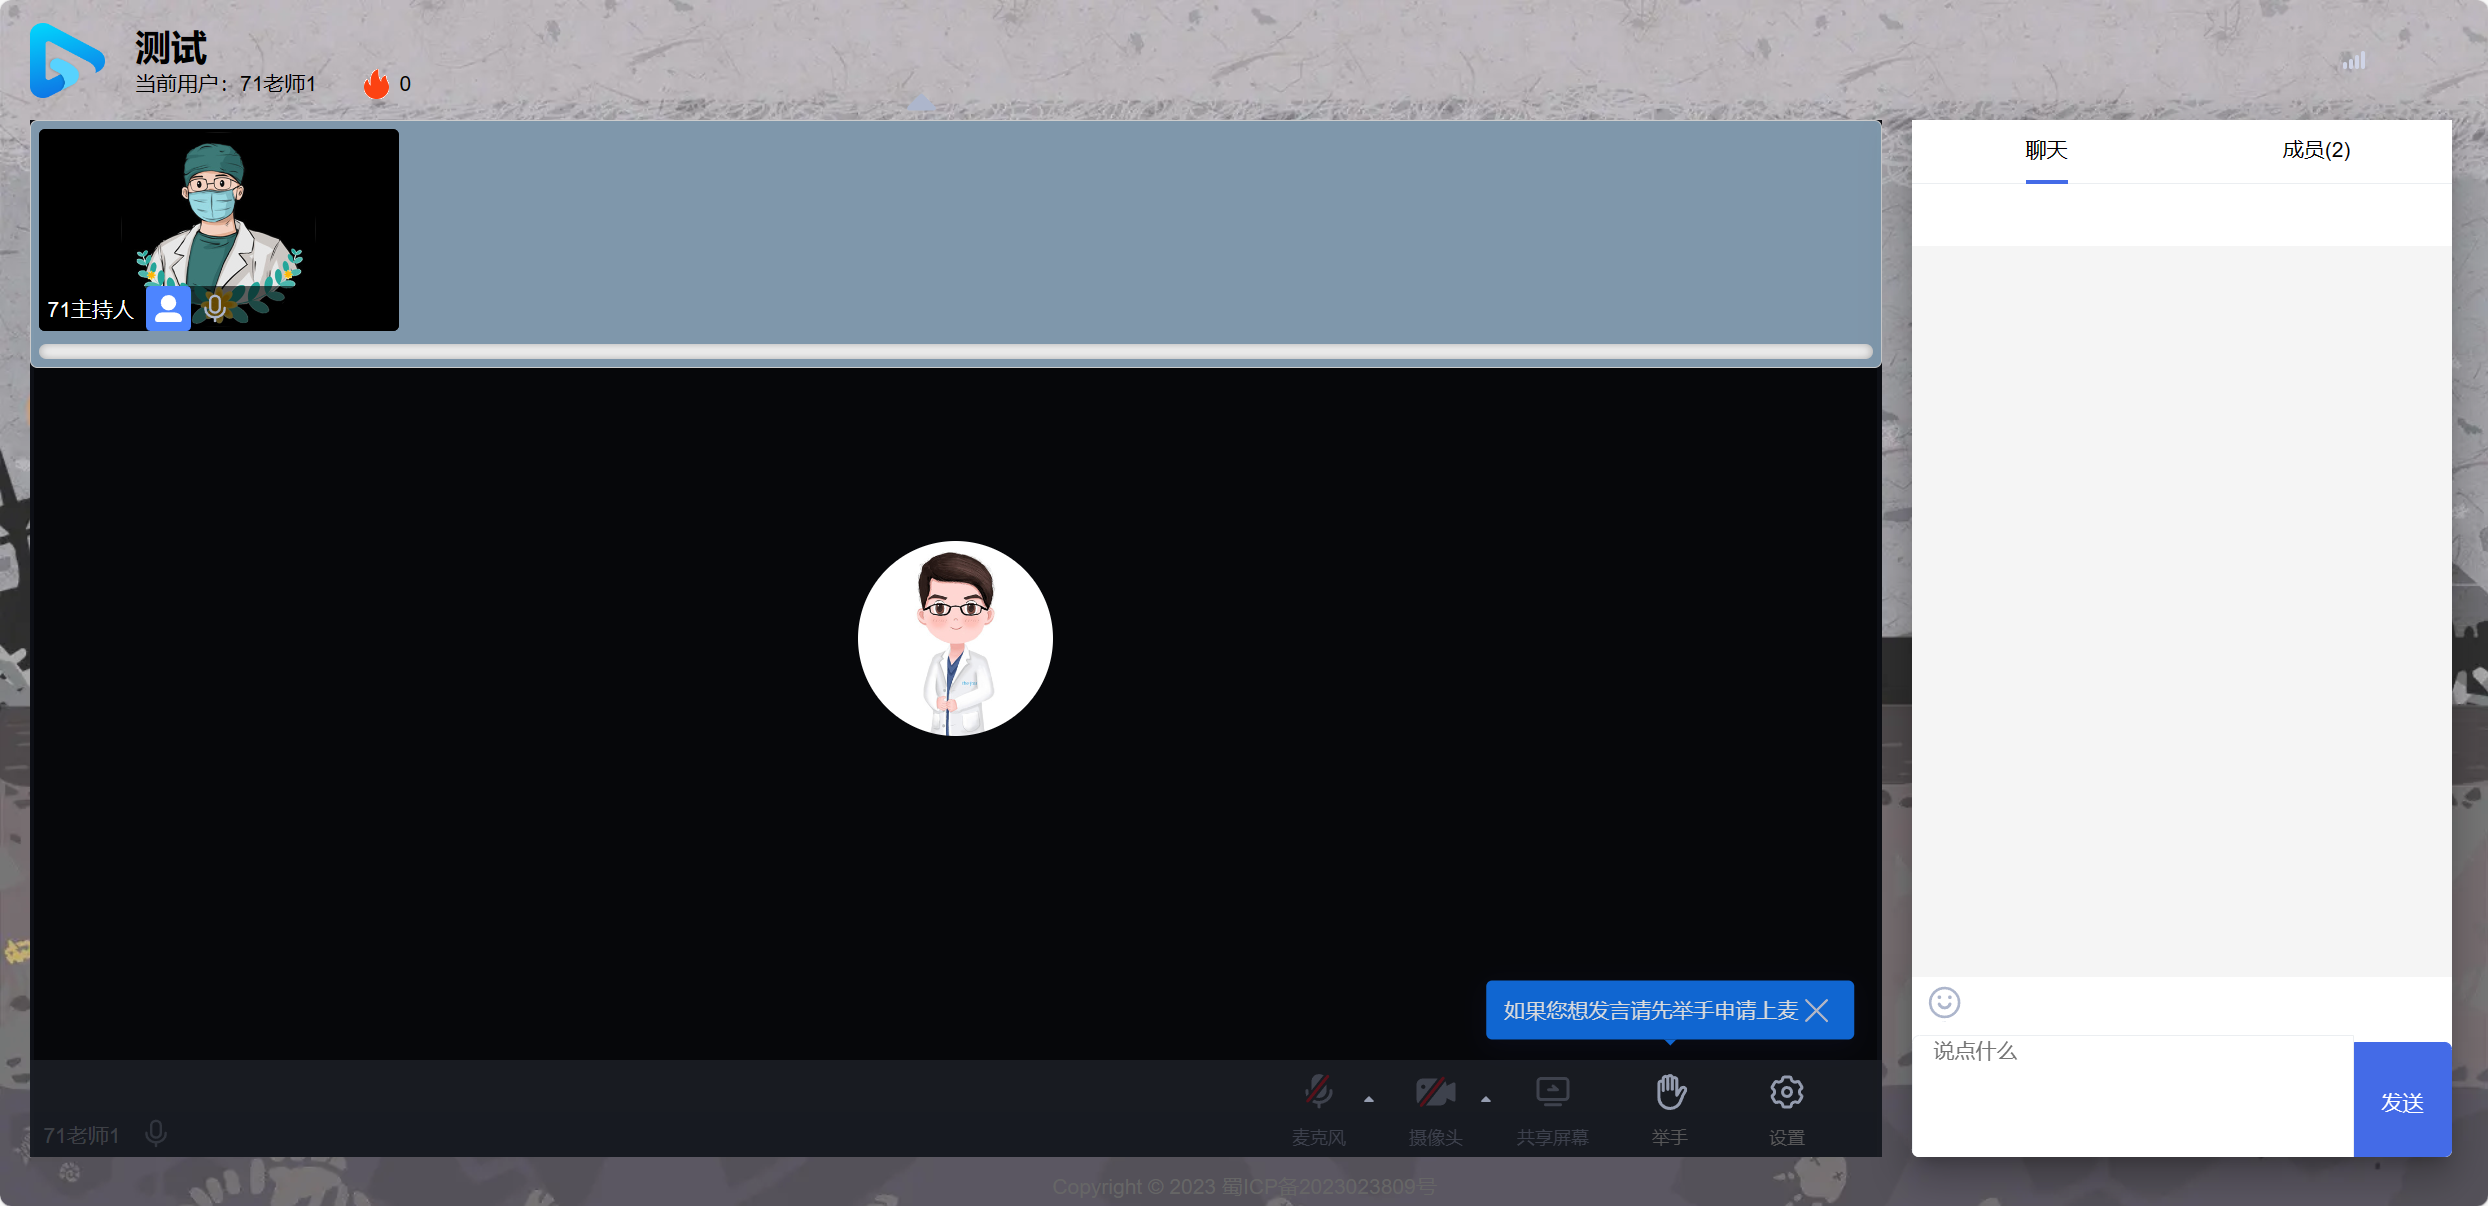Expand the camera device options arrow
Screen dimensions: 2488x1206
1486,1099
